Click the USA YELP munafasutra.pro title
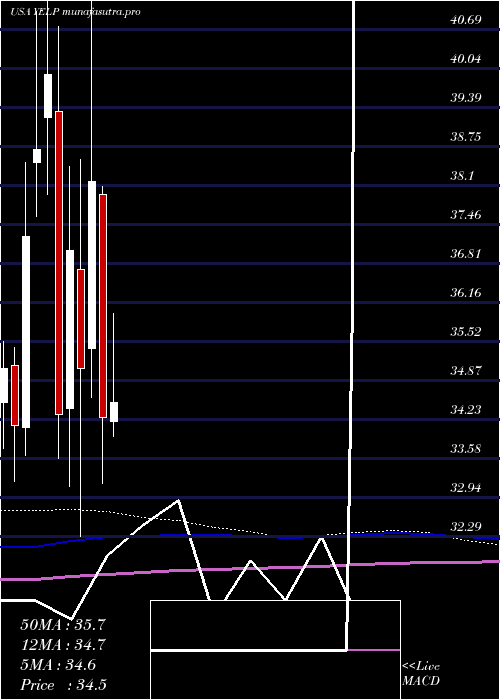The image size is (500, 700). click(x=75, y=12)
